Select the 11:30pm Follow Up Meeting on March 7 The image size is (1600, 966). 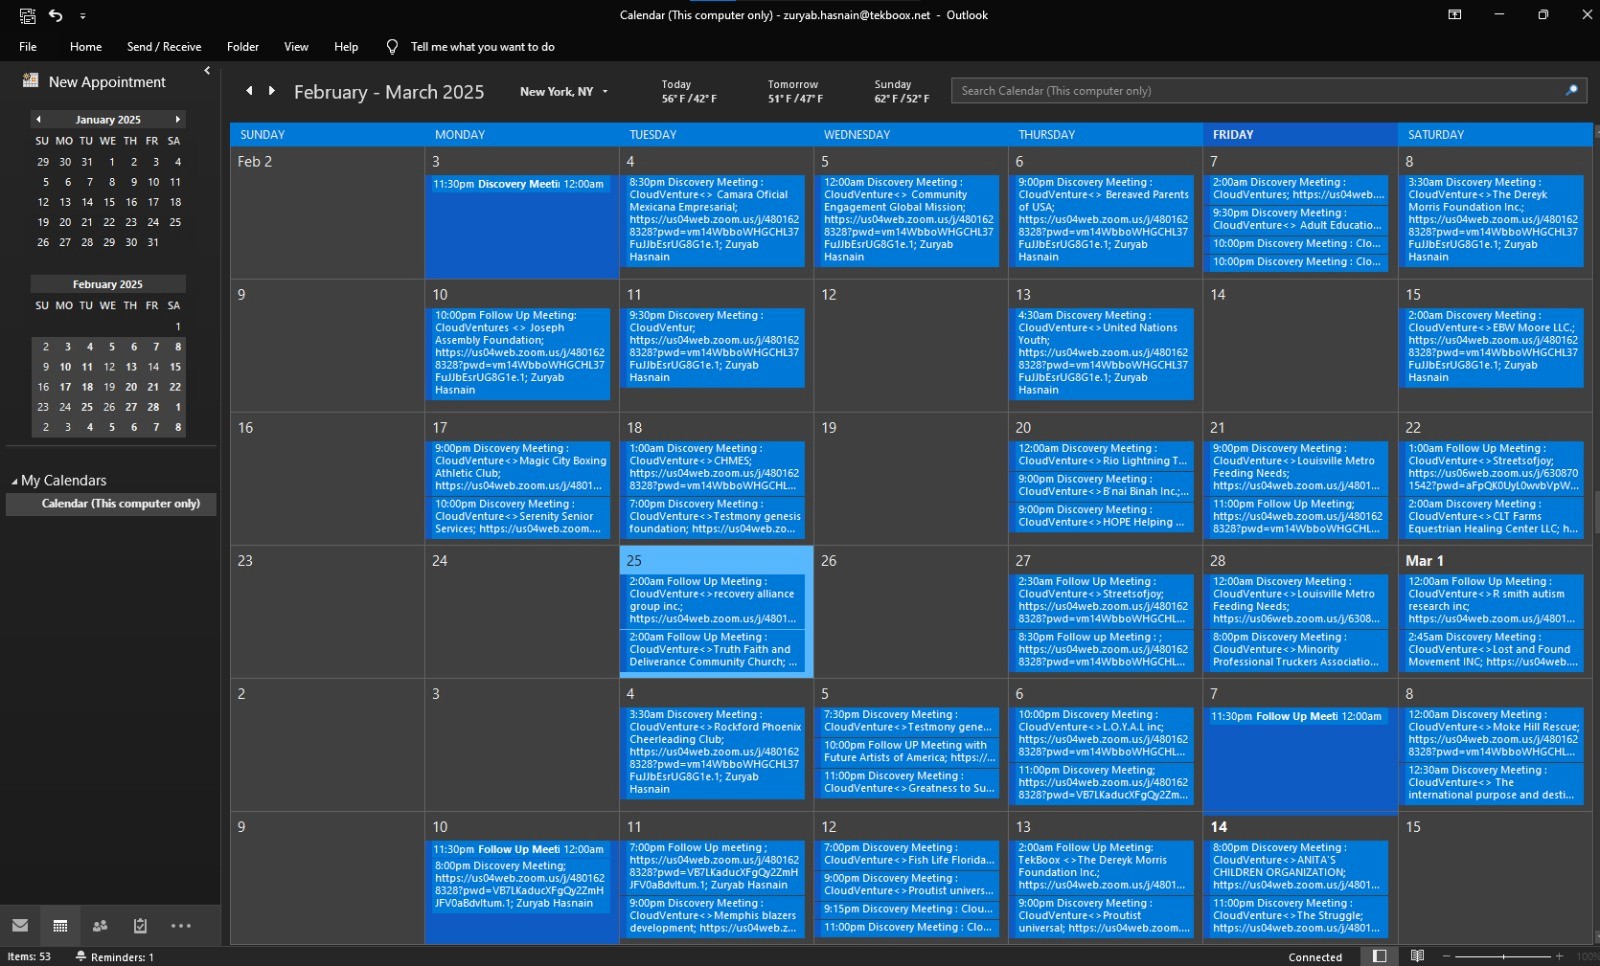click(1298, 716)
